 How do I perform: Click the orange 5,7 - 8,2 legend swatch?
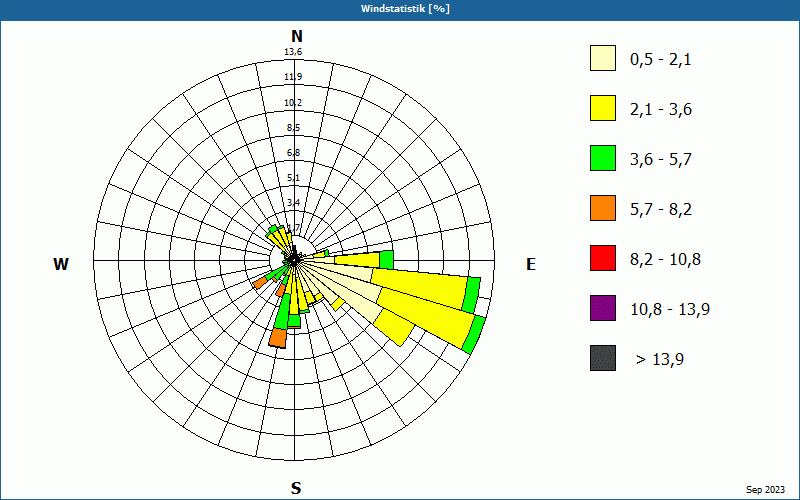[x=603, y=208]
